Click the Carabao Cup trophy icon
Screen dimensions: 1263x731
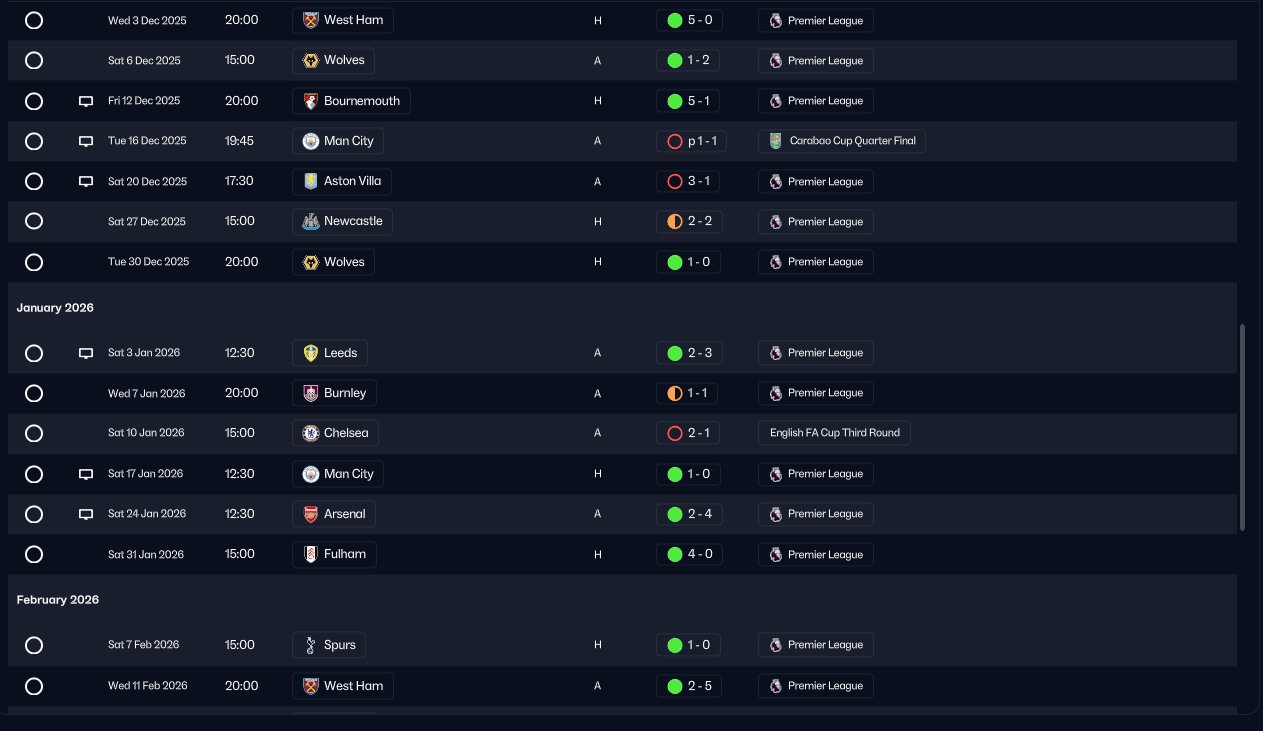click(776, 141)
